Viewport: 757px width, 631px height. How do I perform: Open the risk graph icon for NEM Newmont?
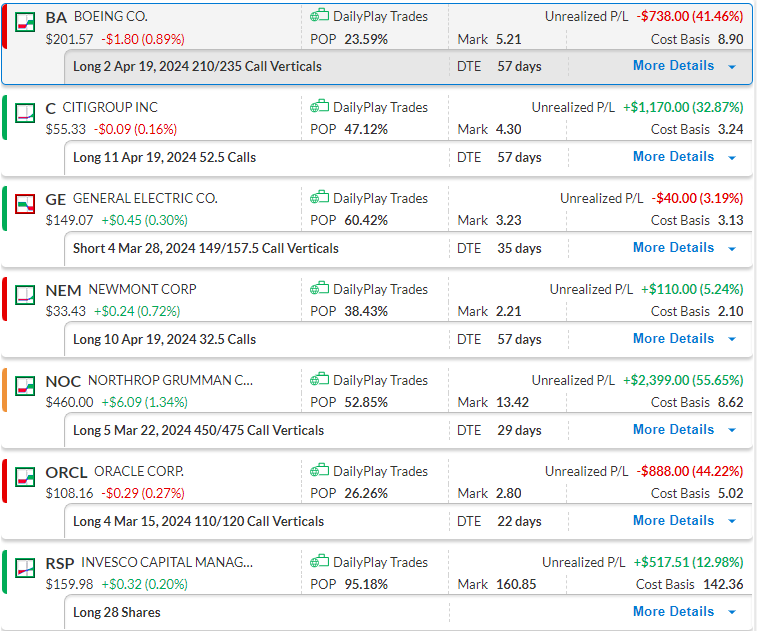[25, 295]
